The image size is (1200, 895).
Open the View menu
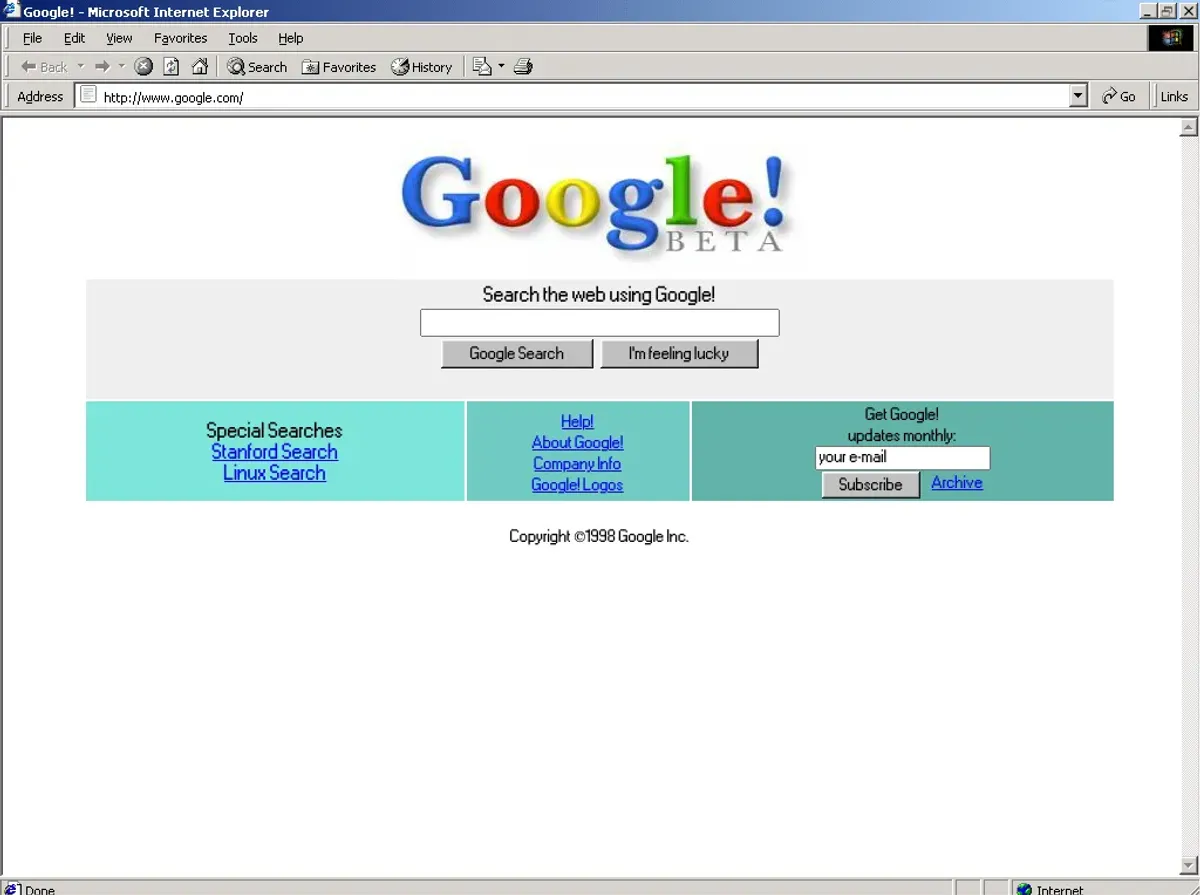pyautogui.click(x=119, y=38)
